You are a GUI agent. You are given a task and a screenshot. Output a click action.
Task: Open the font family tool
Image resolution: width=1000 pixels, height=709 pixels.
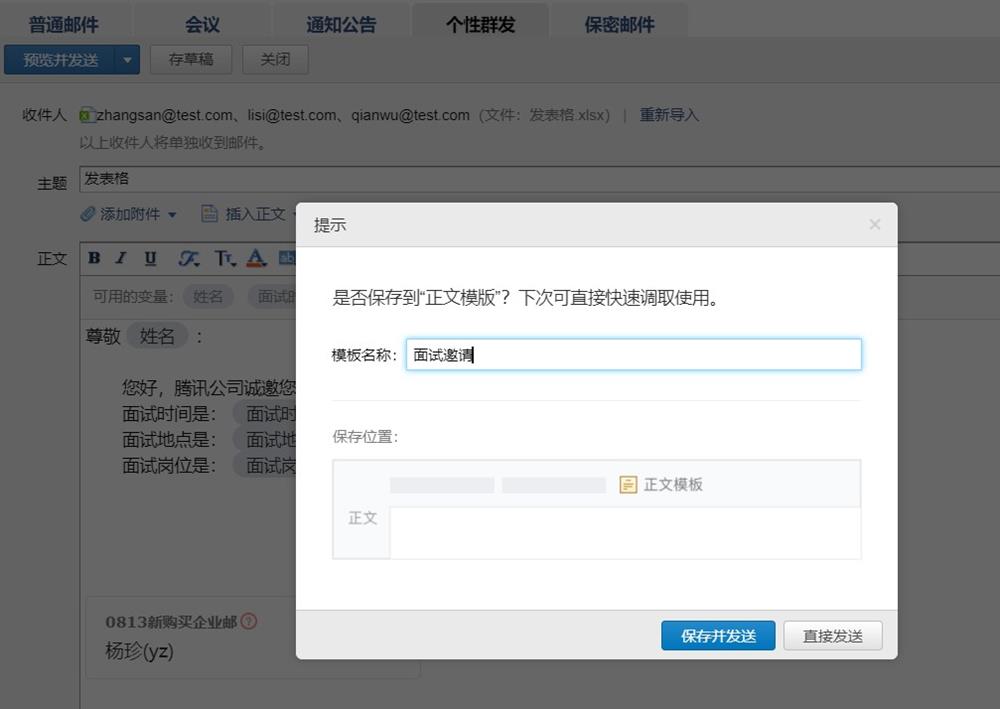(189, 258)
